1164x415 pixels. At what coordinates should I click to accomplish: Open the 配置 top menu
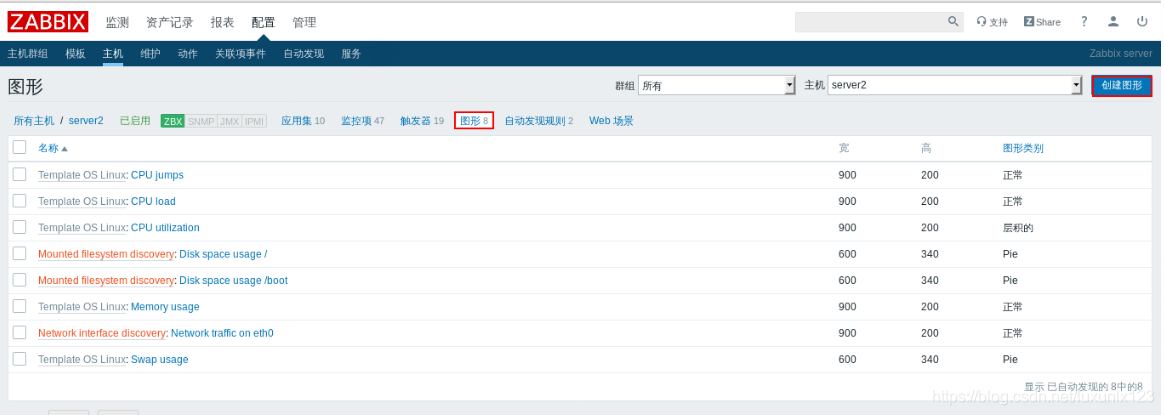pos(263,22)
